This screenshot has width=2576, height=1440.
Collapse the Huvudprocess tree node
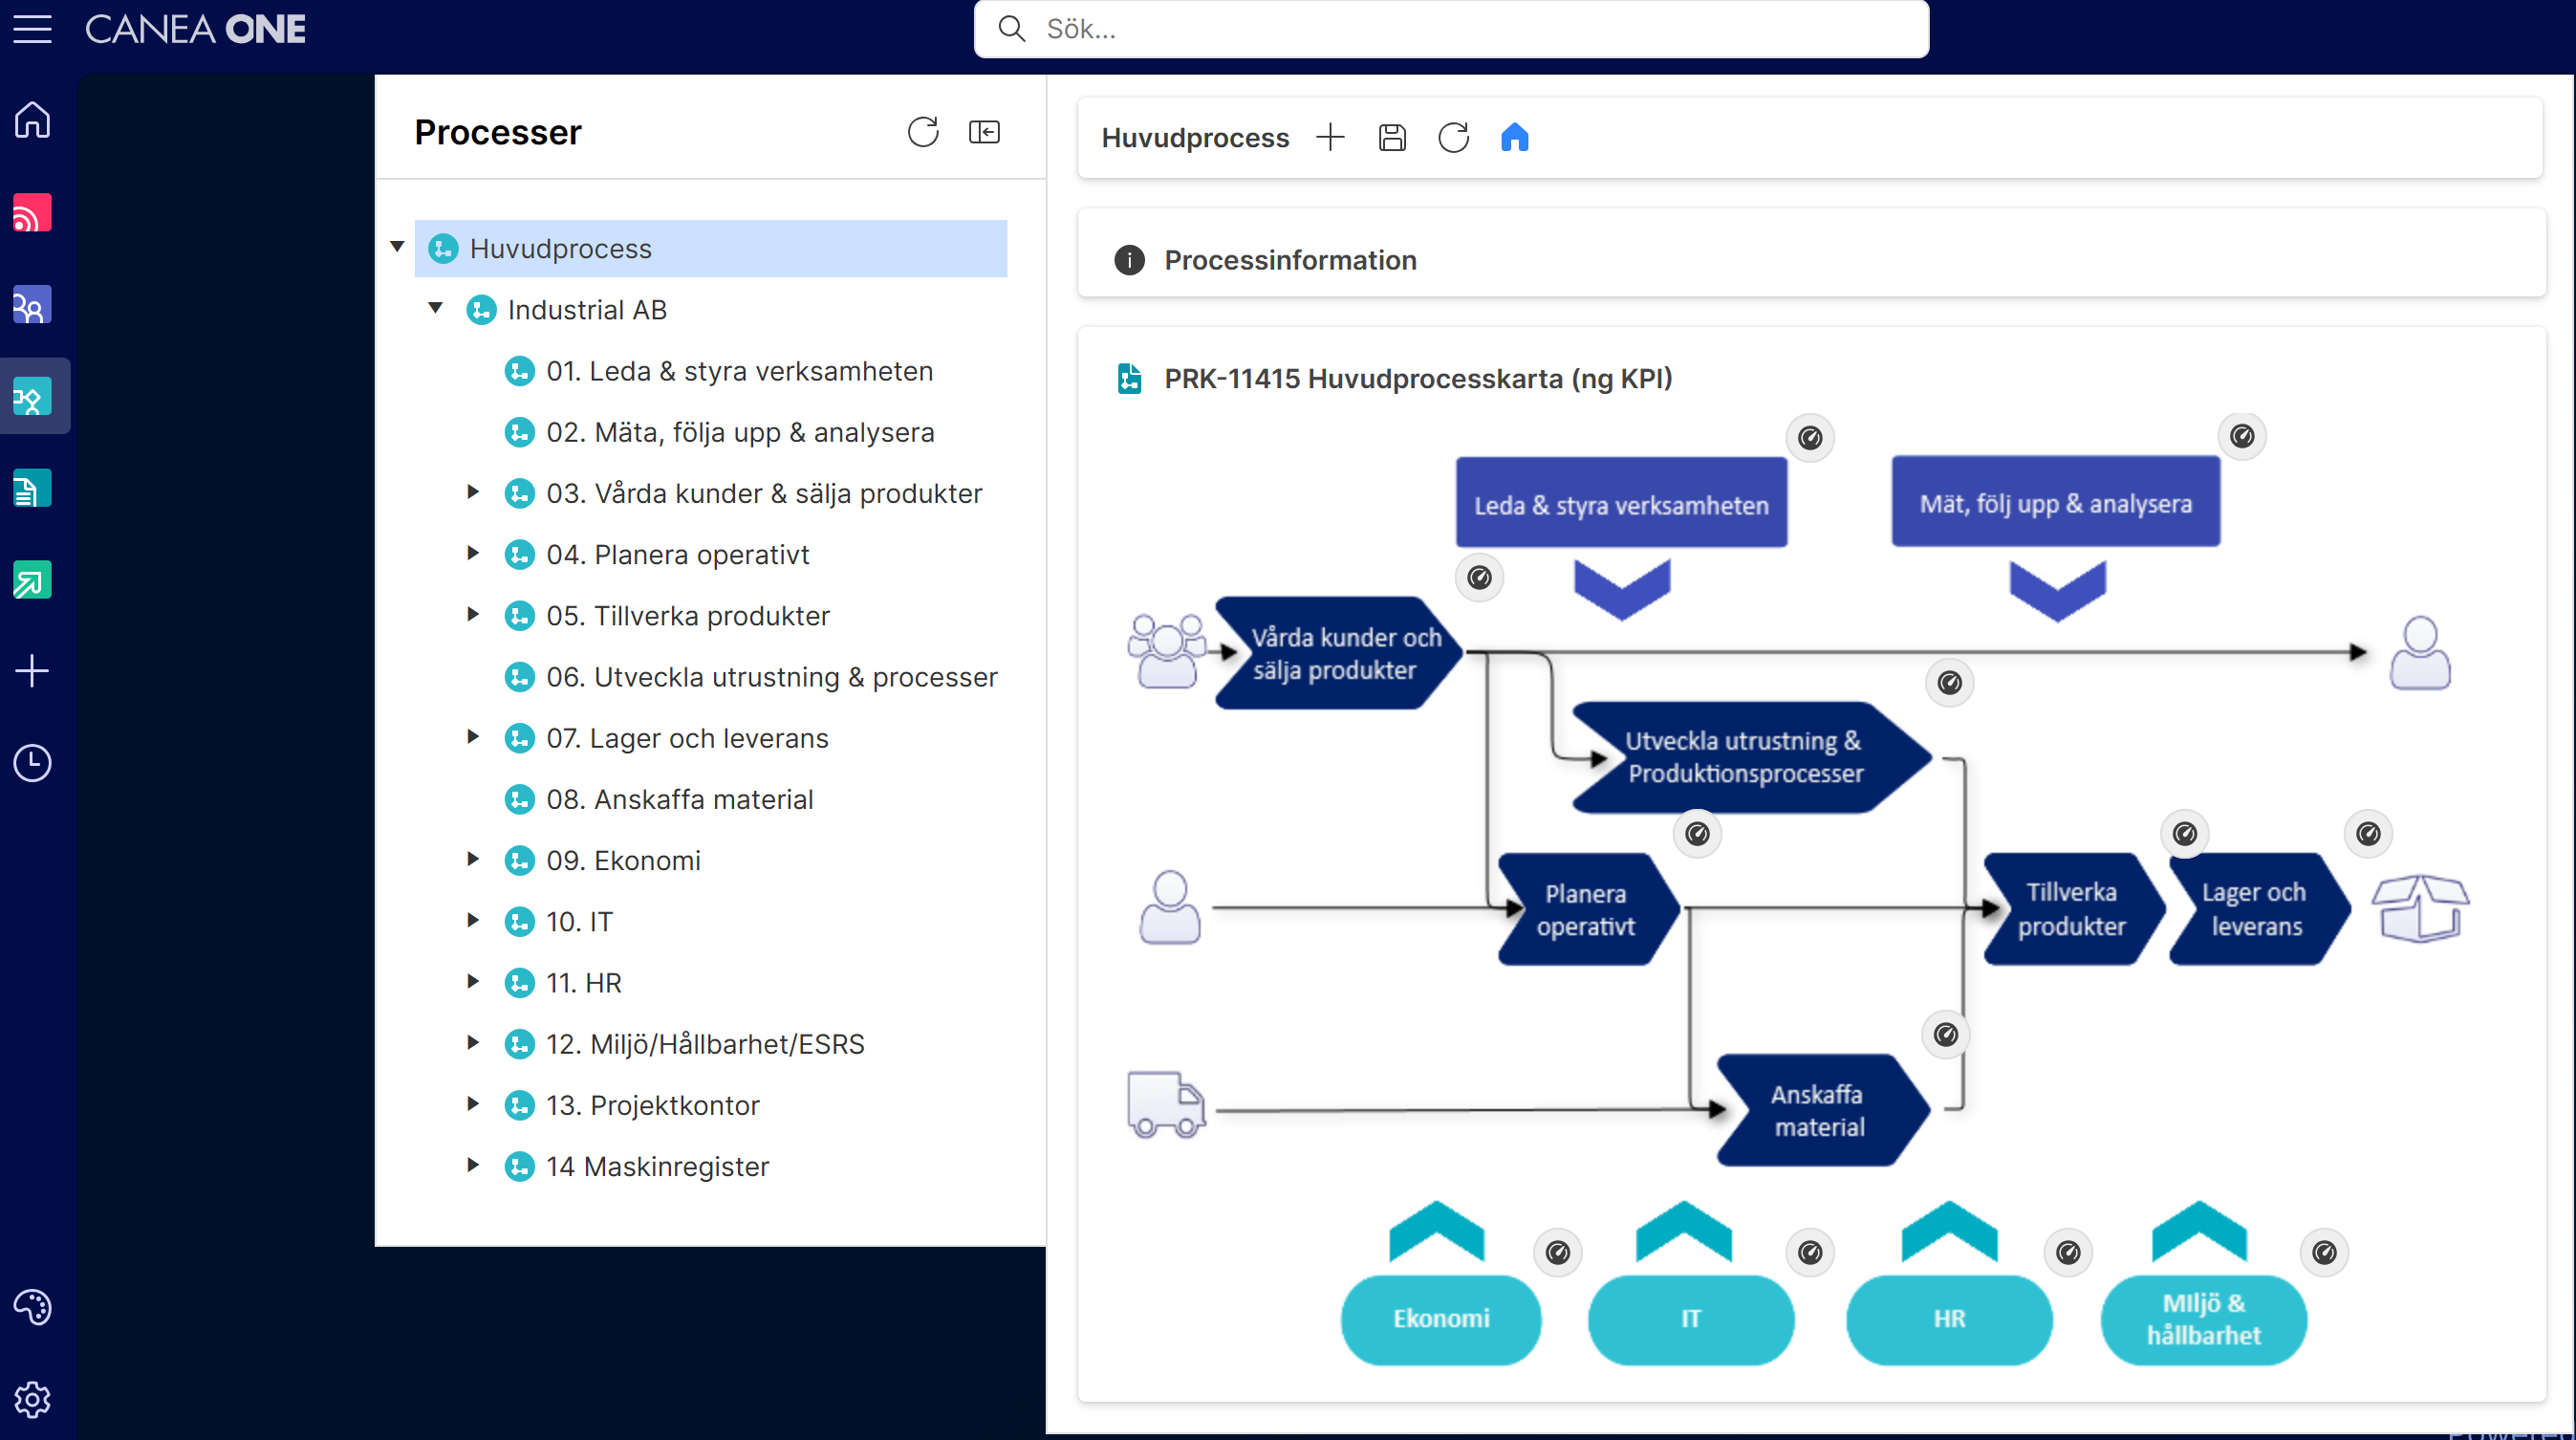[x=397, y=247]
